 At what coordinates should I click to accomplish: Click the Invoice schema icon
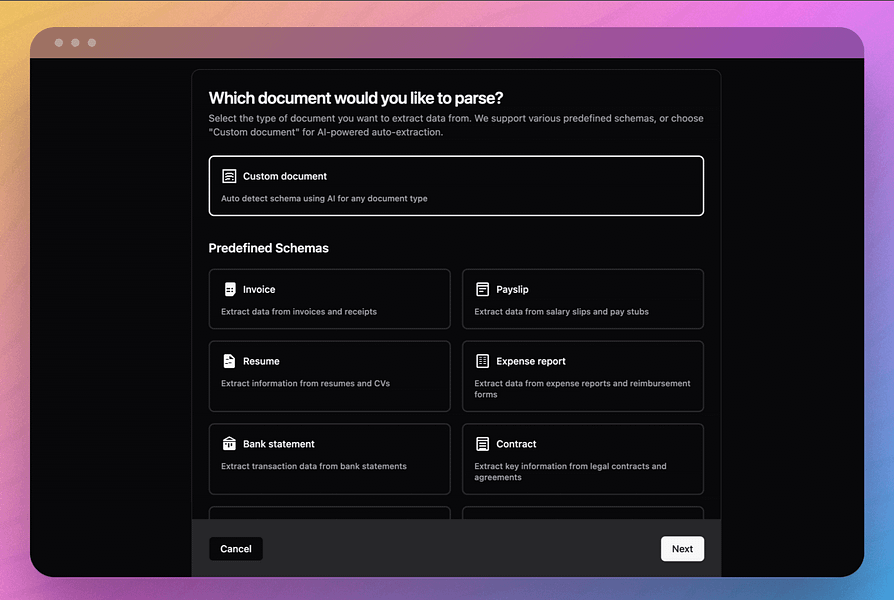point(230,289)
